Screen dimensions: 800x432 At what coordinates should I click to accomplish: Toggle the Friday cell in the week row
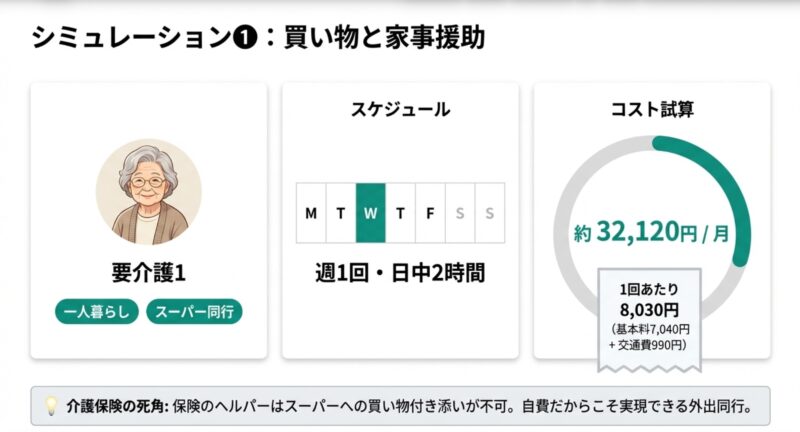(x=430, y=213)
